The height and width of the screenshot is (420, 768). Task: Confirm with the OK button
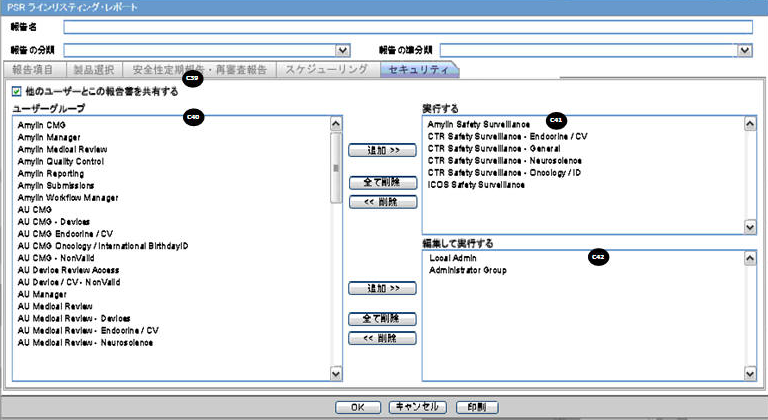click(x=358, y=407)
